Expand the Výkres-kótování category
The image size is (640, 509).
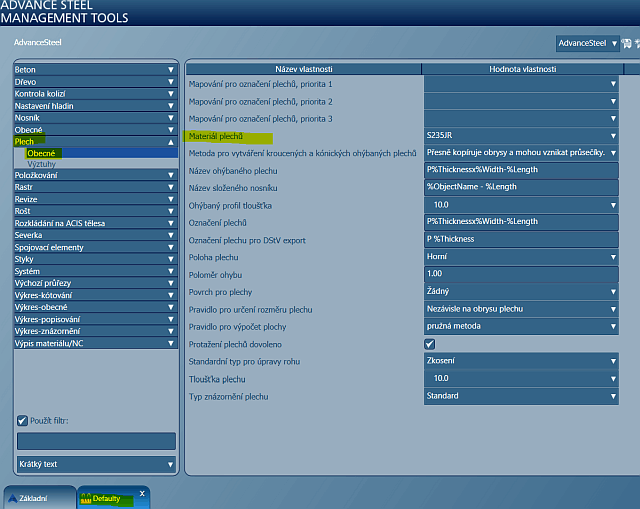point(96,295)
